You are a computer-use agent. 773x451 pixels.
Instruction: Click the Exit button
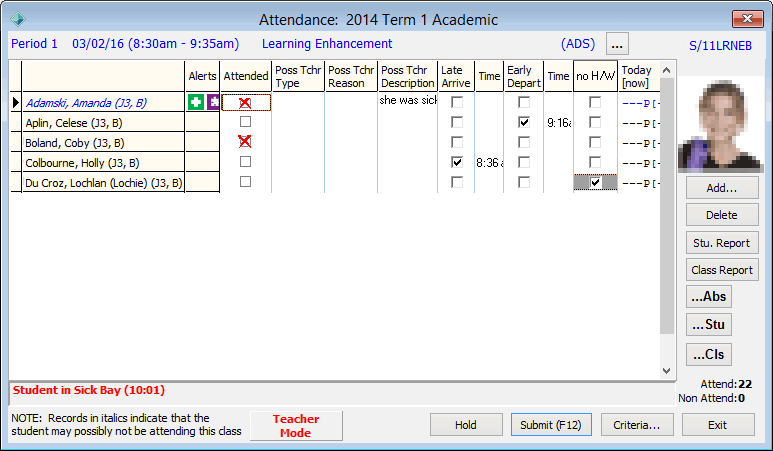(718, 425)
